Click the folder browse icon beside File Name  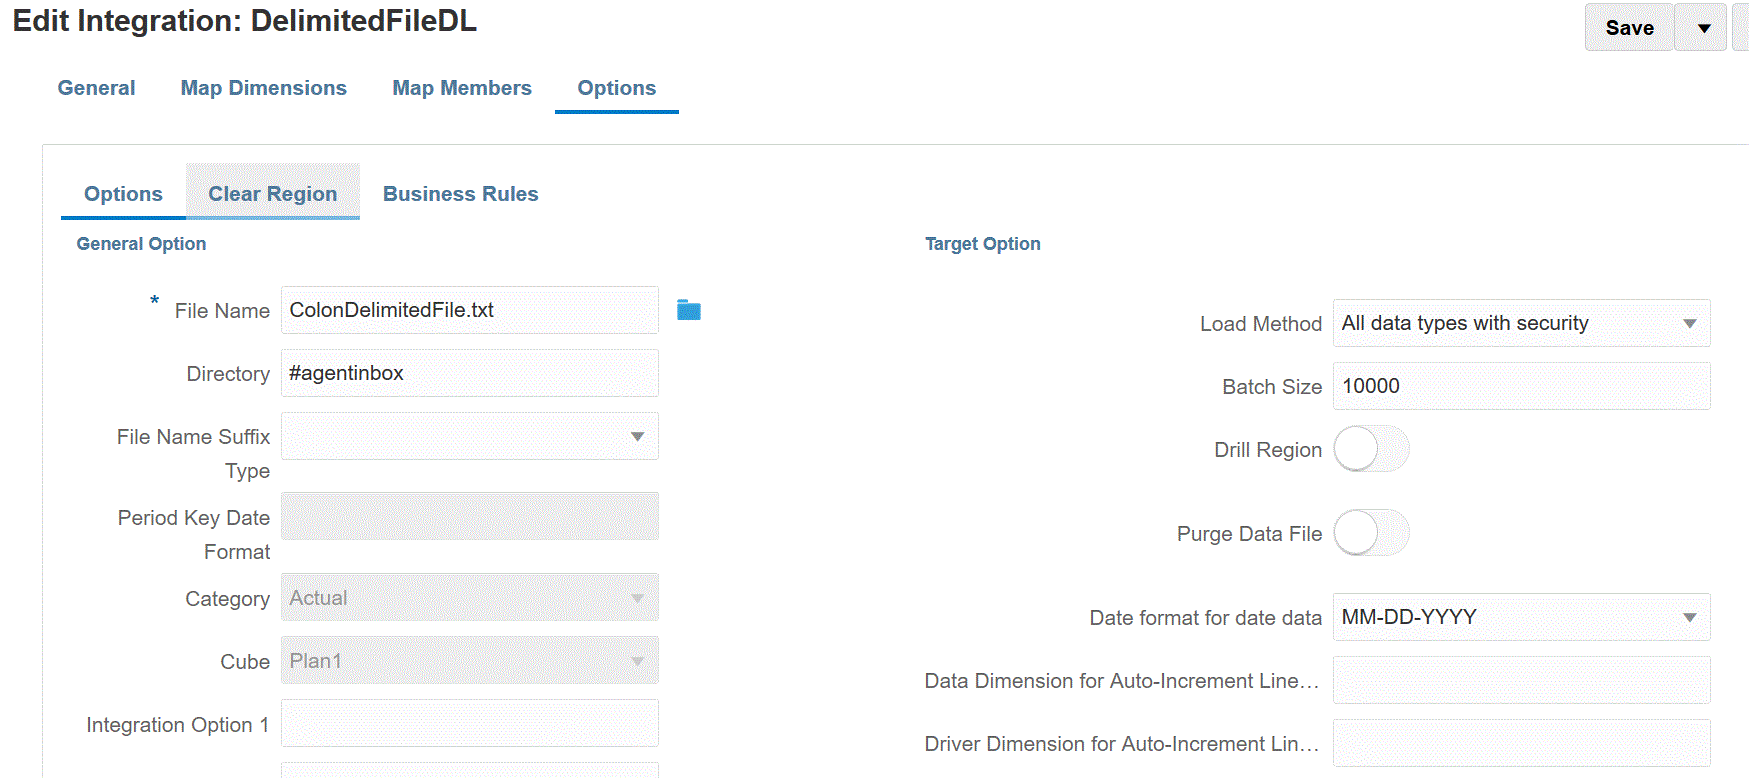[x=689, y=310]
